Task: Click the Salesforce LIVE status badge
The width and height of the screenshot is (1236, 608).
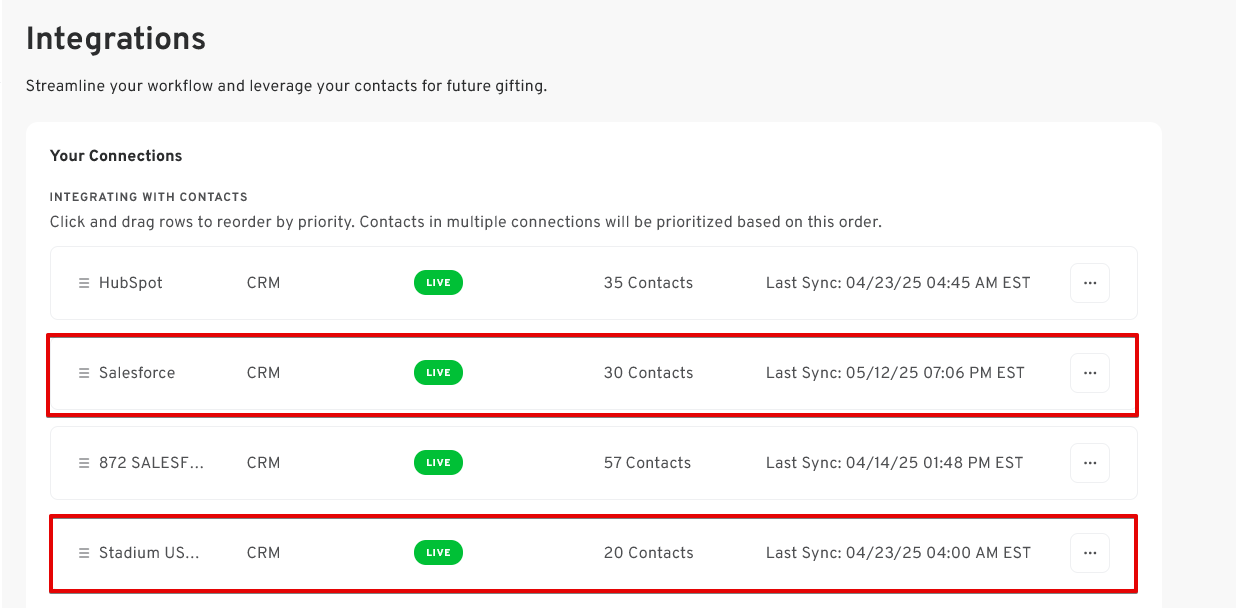Action: click(x=438, y=373)
